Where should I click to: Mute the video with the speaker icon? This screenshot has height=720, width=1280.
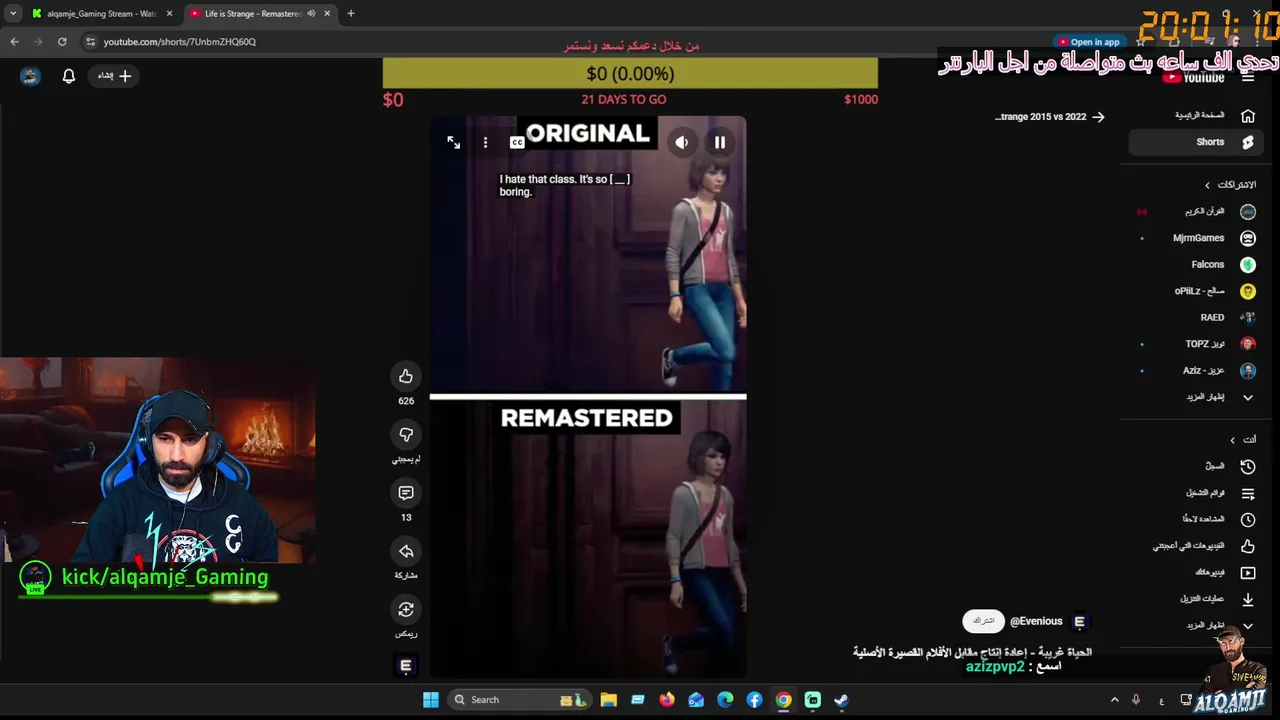click(x=681, y=143)
